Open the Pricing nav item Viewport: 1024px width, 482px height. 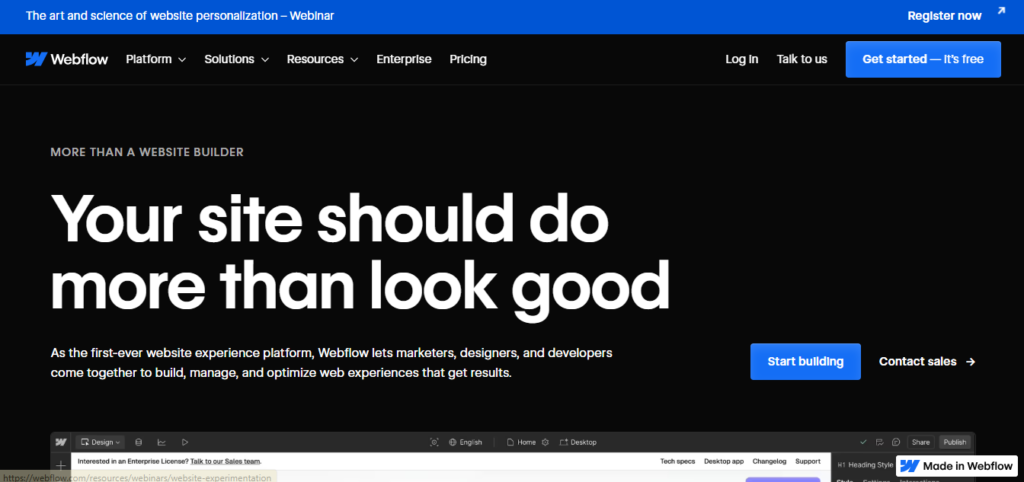(x=468, y=59)
